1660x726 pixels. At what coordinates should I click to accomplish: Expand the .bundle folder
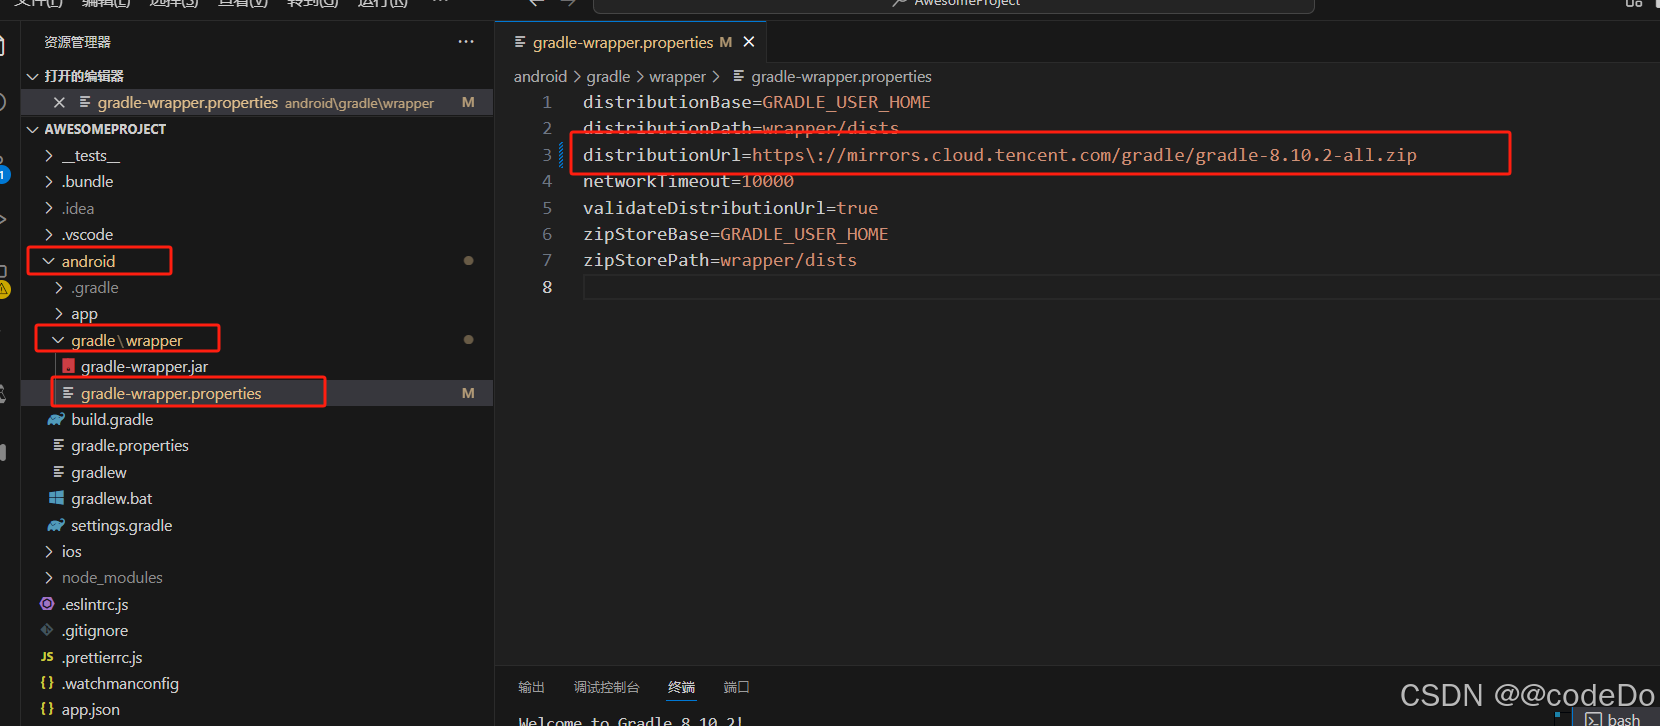(49, 182)
